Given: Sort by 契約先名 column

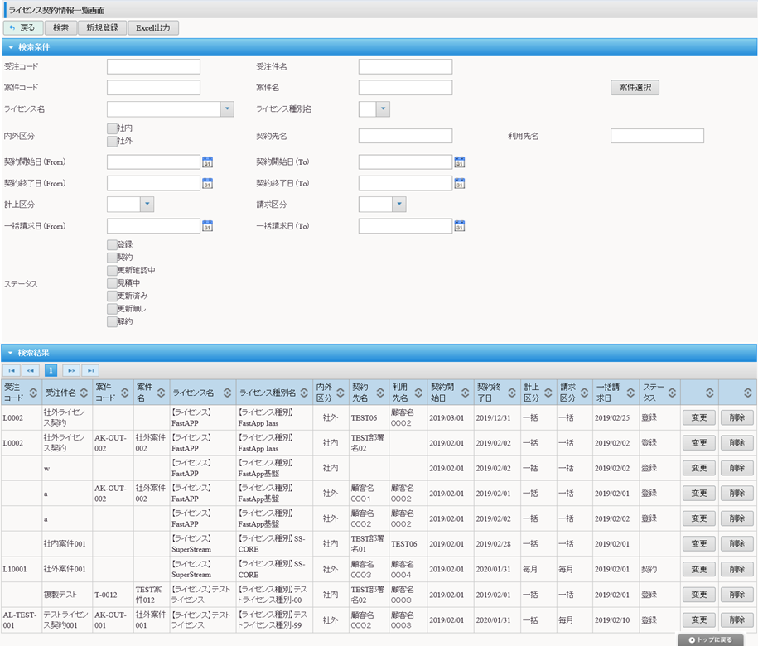Looking at the screenshot, I should click(x=380, y=393).
